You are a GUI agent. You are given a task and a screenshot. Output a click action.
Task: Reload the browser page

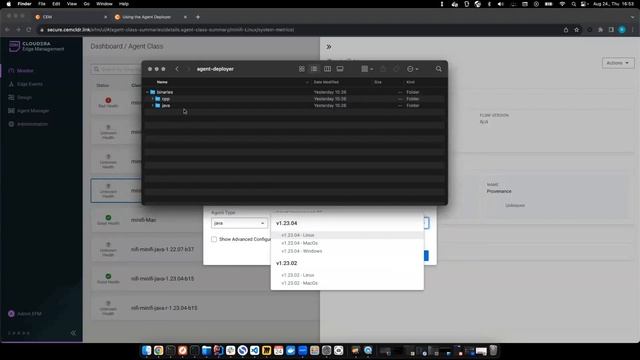pos(29,30)
